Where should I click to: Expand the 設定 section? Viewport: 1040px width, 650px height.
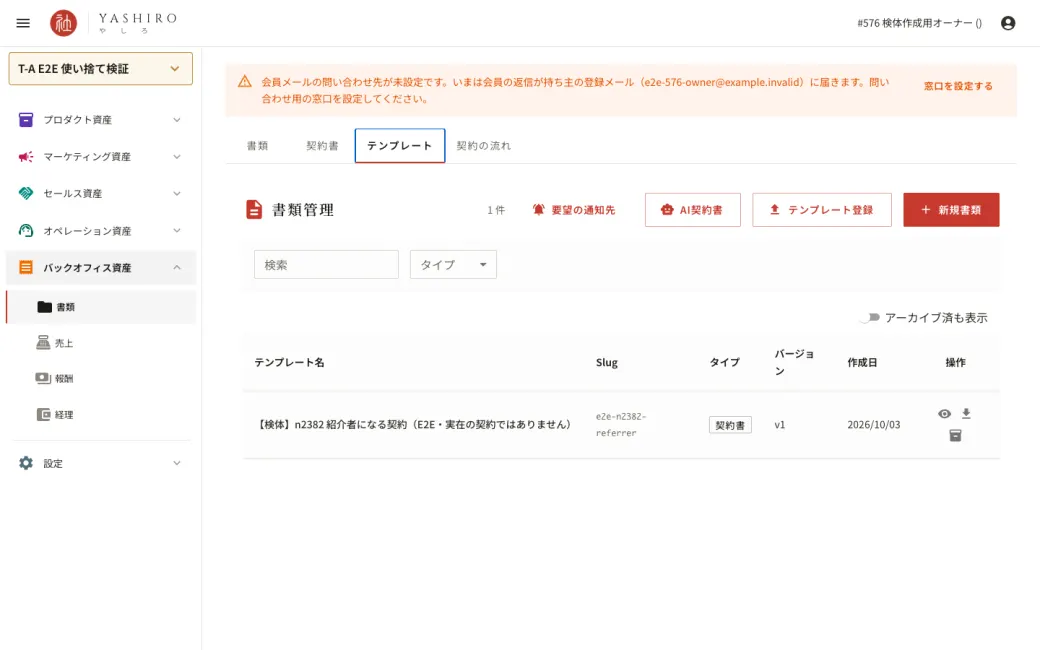pos(177,463)
